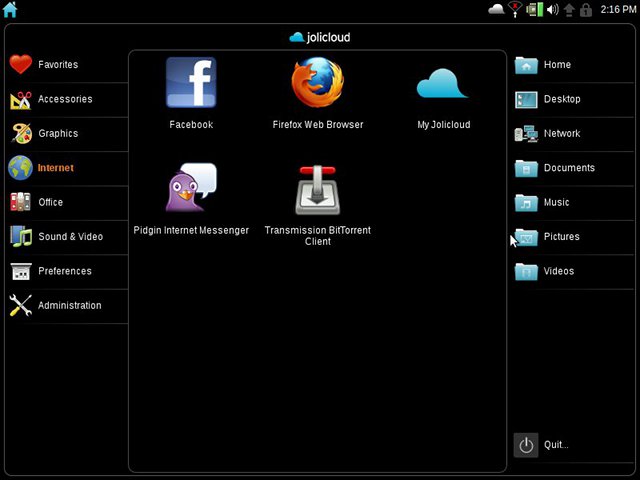Start Pidgin Internet Messenger icon
Screen dimensions: 640x480
191,187
